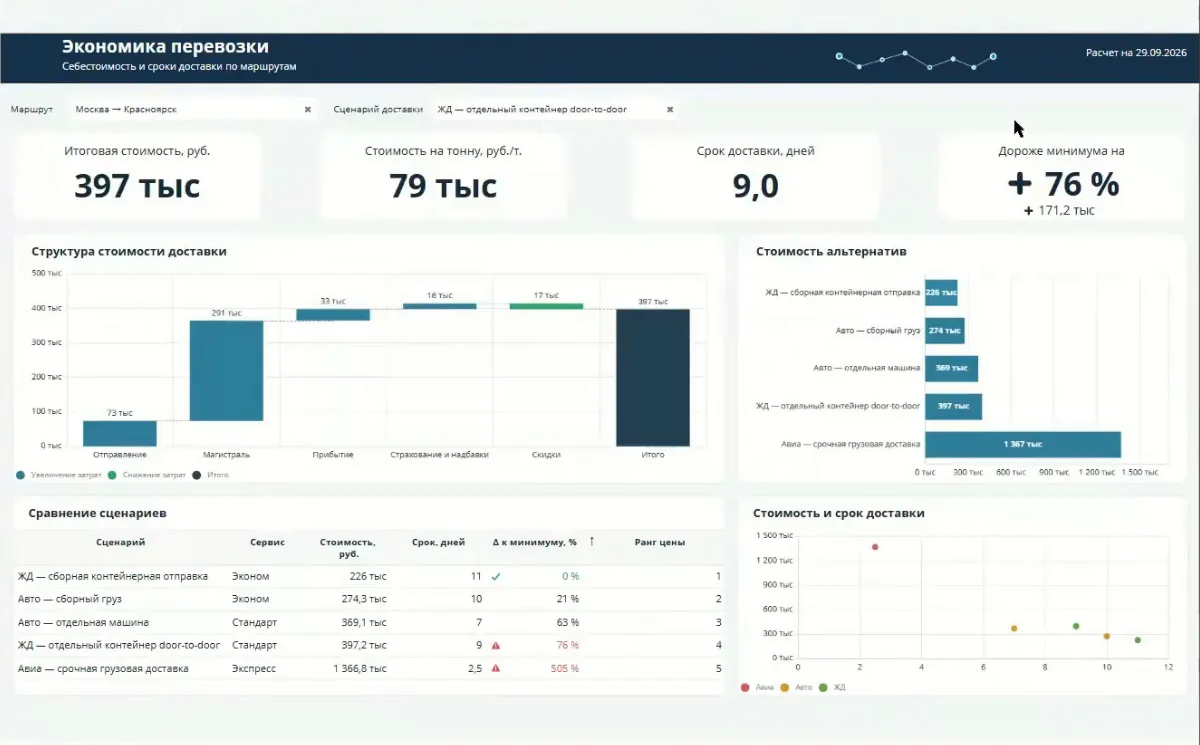Click the green ЖД scatter point at 11 days
Screen dimensions: 1200x745
pyautogui.click(x=1138, y=640)
